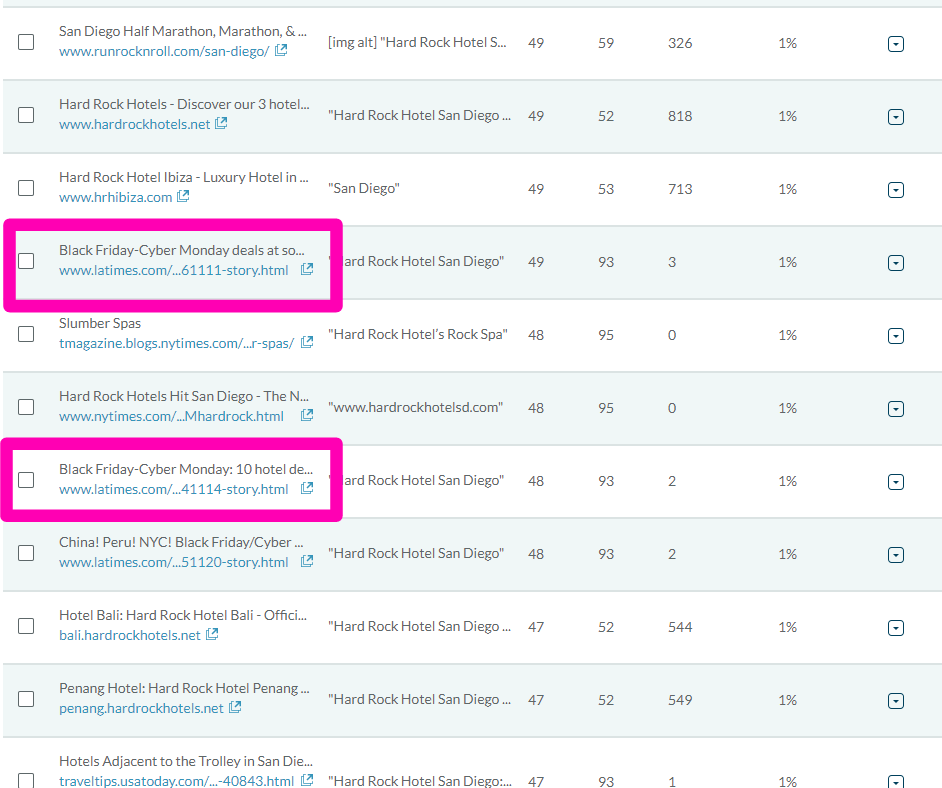Check the China! Peru! NYC! row checkbox
This screenshot has height=788, width=942.
pyautogui.click(x=26, y=553)
